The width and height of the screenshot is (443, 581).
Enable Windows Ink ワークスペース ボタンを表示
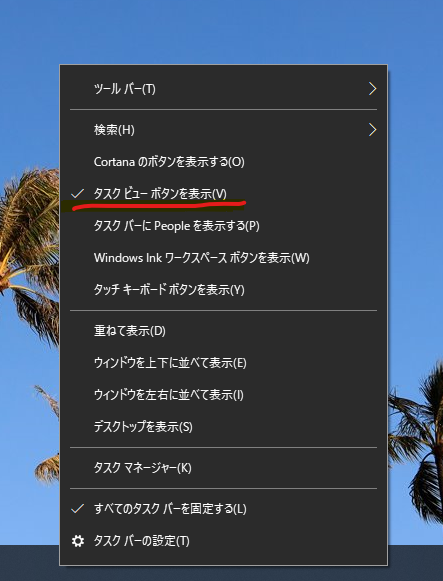(x=223, y=258)
